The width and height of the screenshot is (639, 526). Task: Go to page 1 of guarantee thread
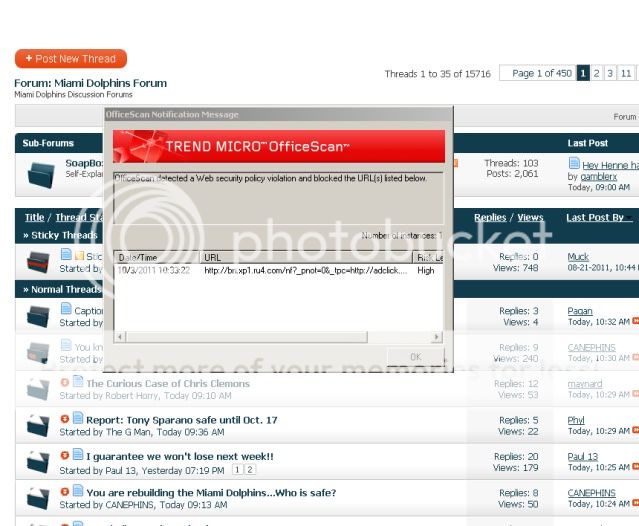pos(237,469)
